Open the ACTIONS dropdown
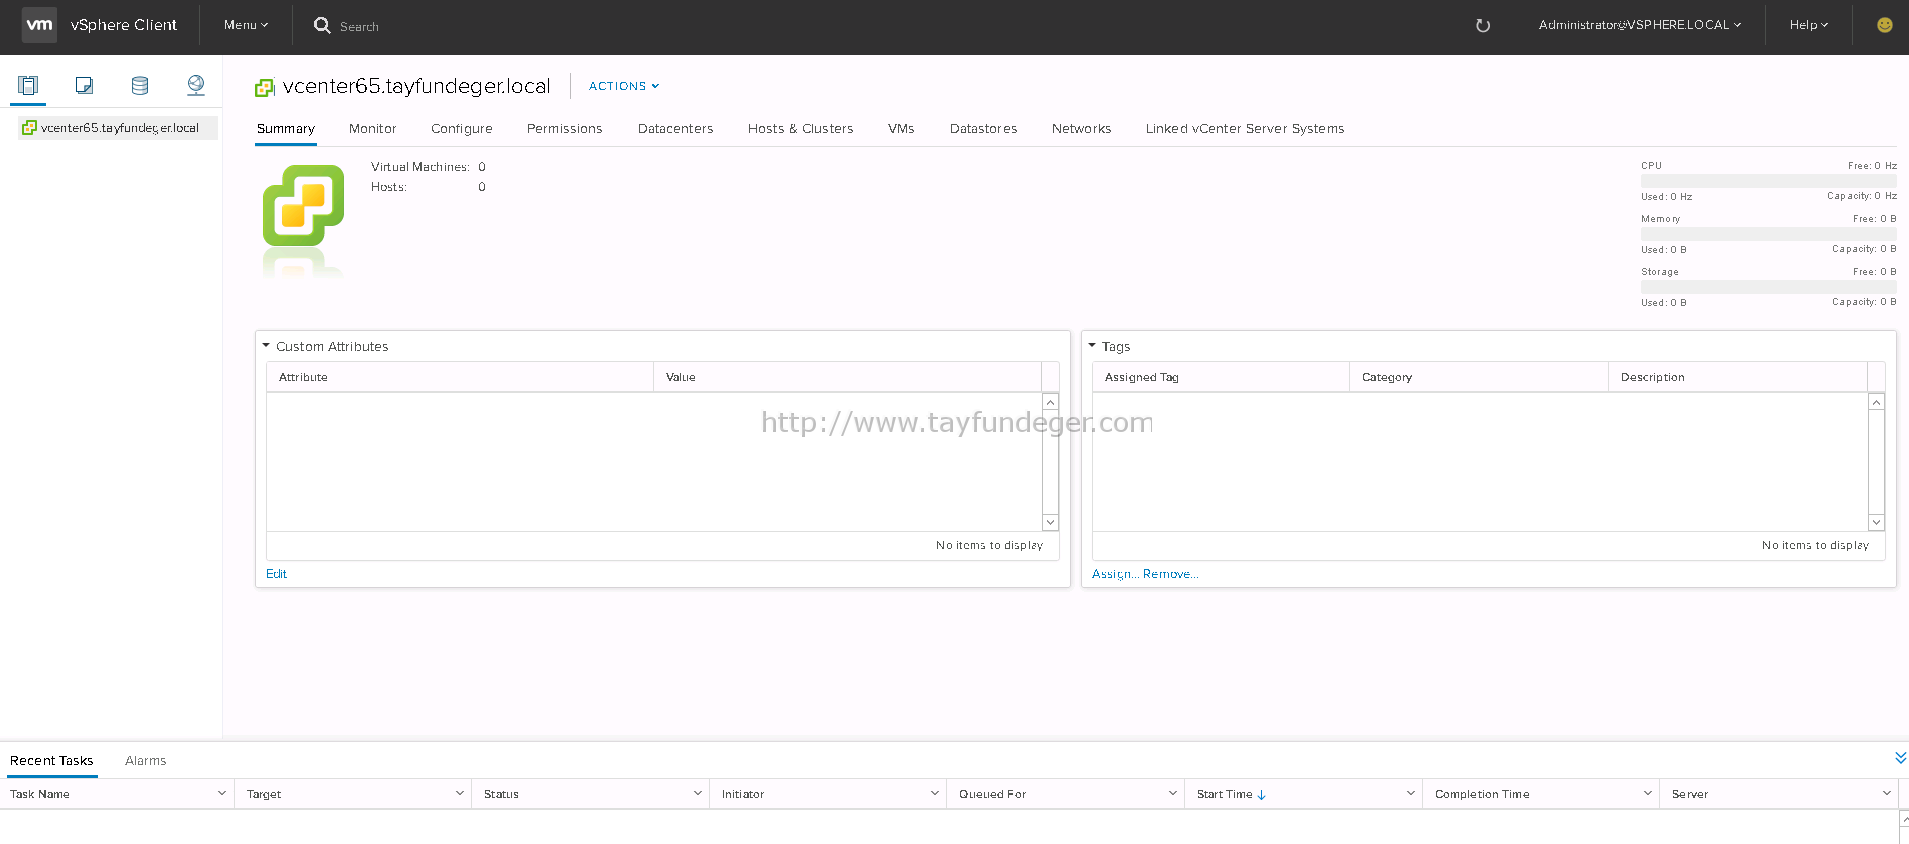Image resolution: width=1909 pixels, height=844 pixels. [x=624, y=86]
